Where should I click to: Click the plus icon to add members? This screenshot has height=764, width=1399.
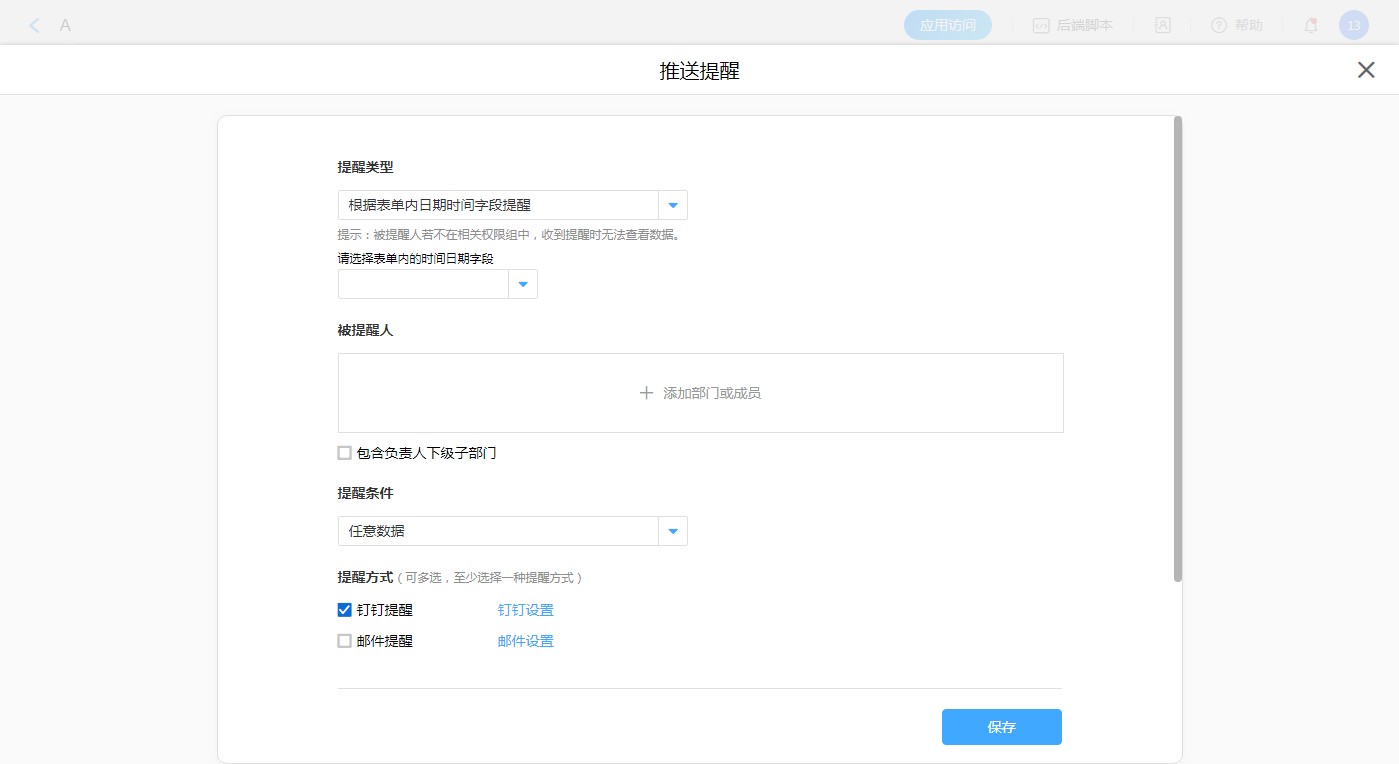pos(646,393)
